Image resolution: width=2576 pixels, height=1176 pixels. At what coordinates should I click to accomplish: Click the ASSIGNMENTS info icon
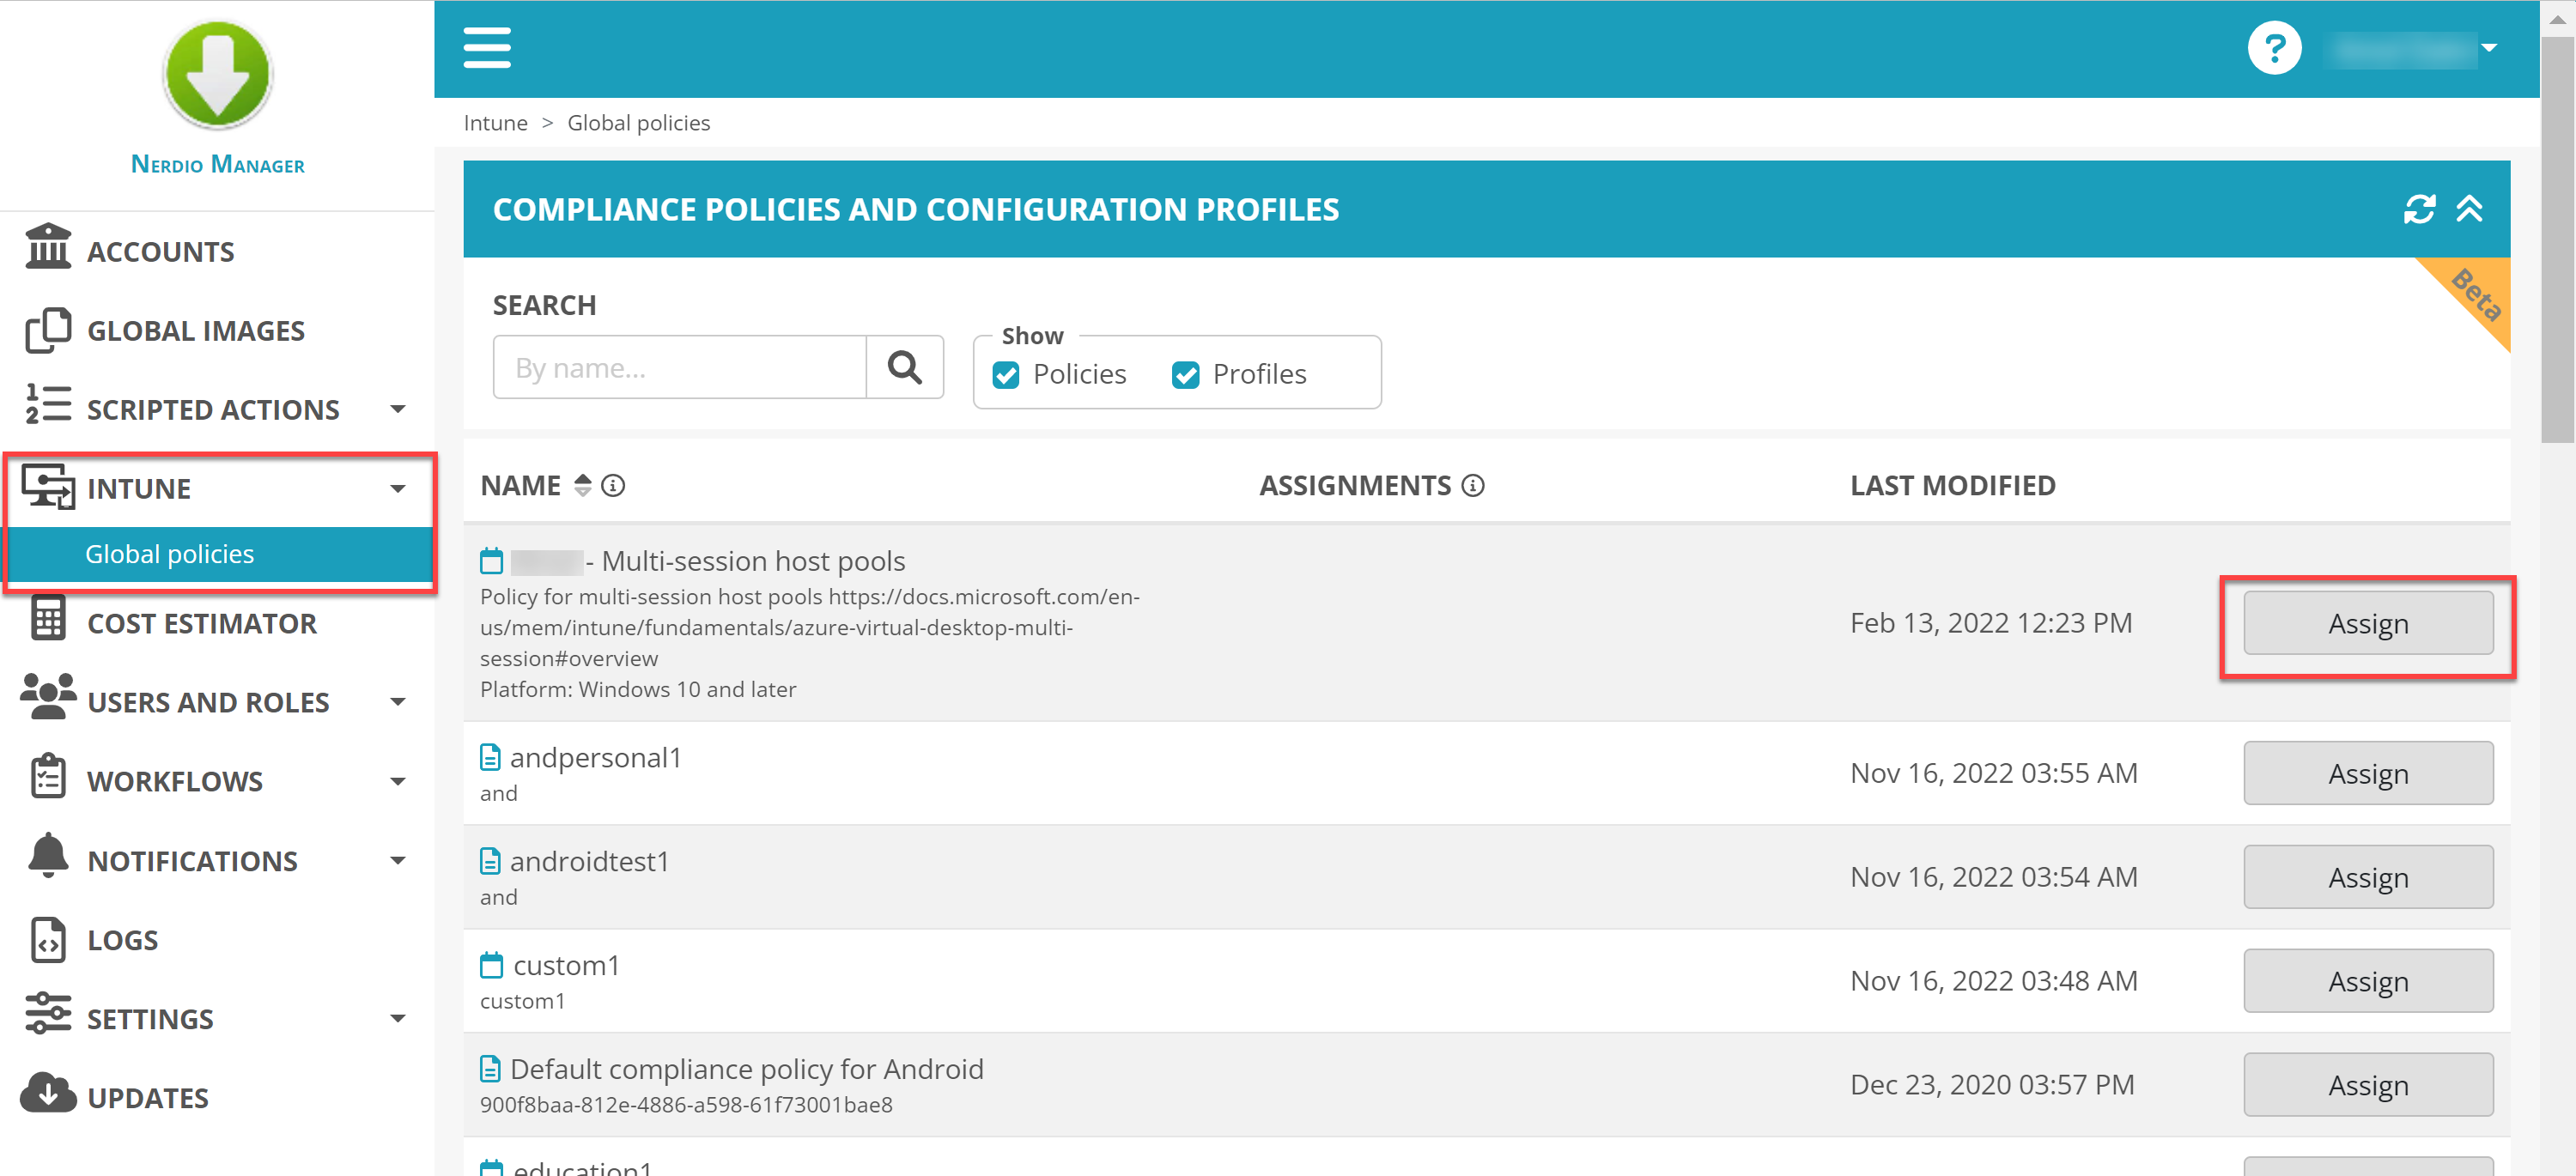tap(1472, 486)
